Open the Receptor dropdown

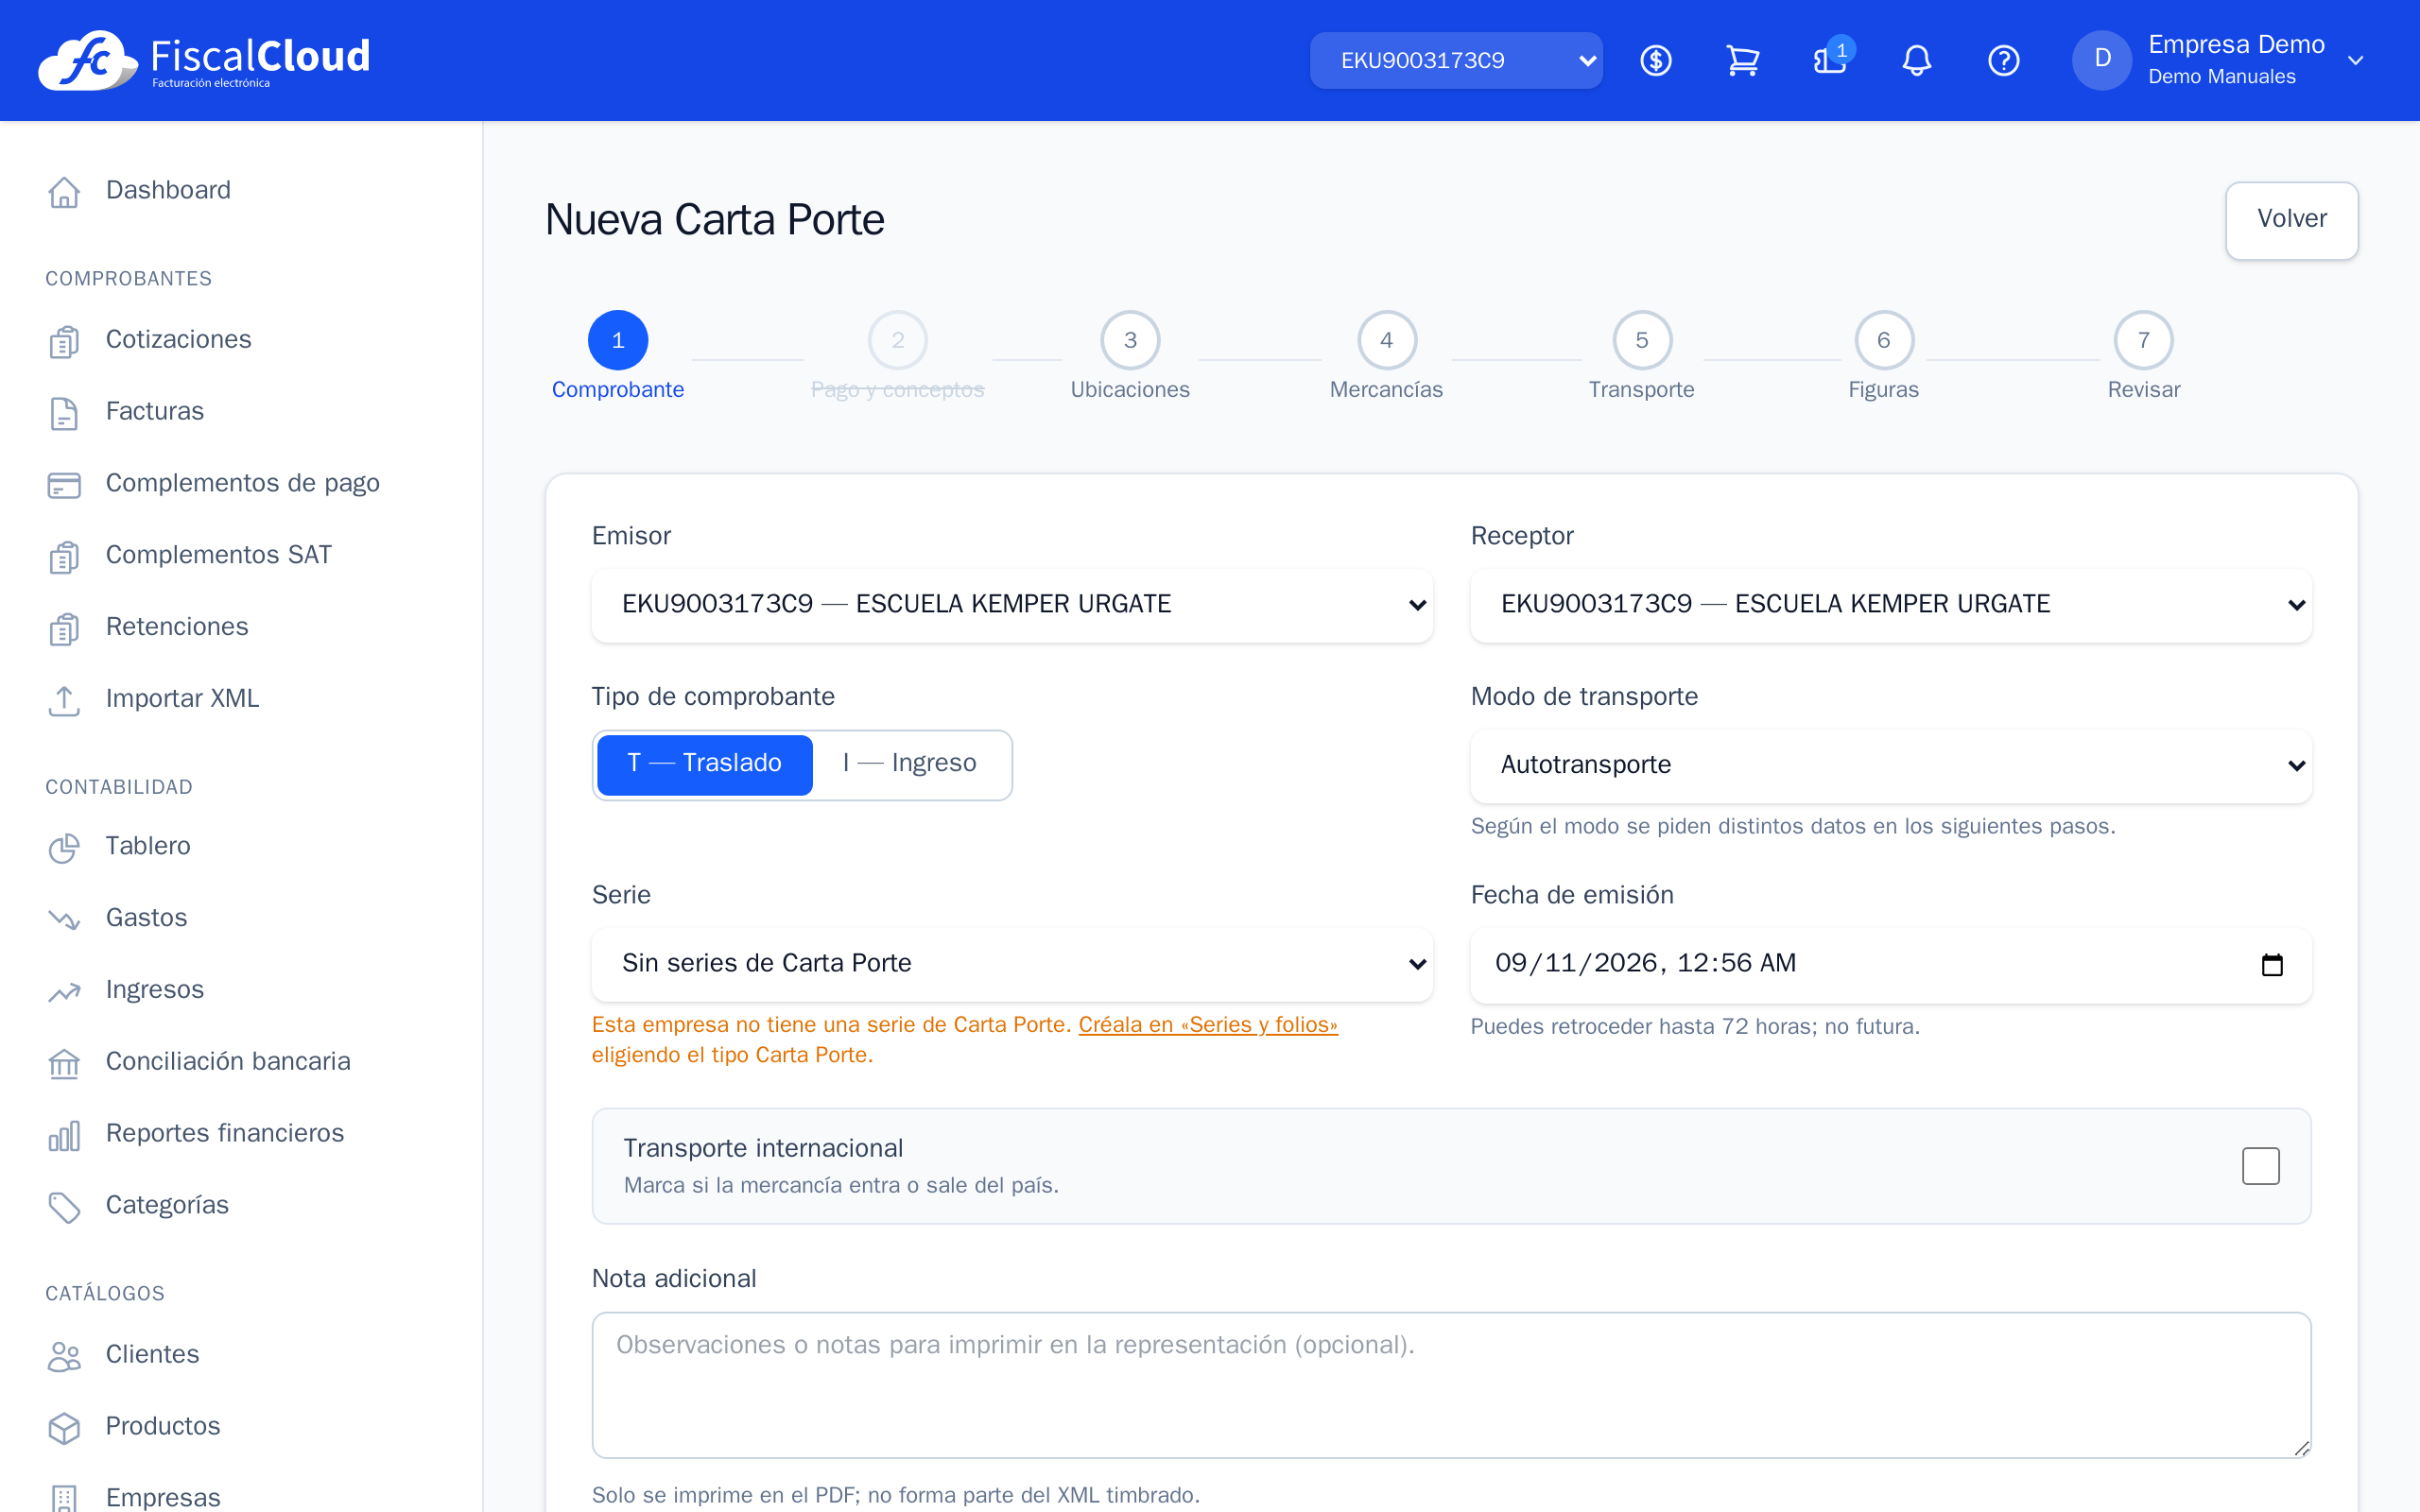(x=1890, y=604)
